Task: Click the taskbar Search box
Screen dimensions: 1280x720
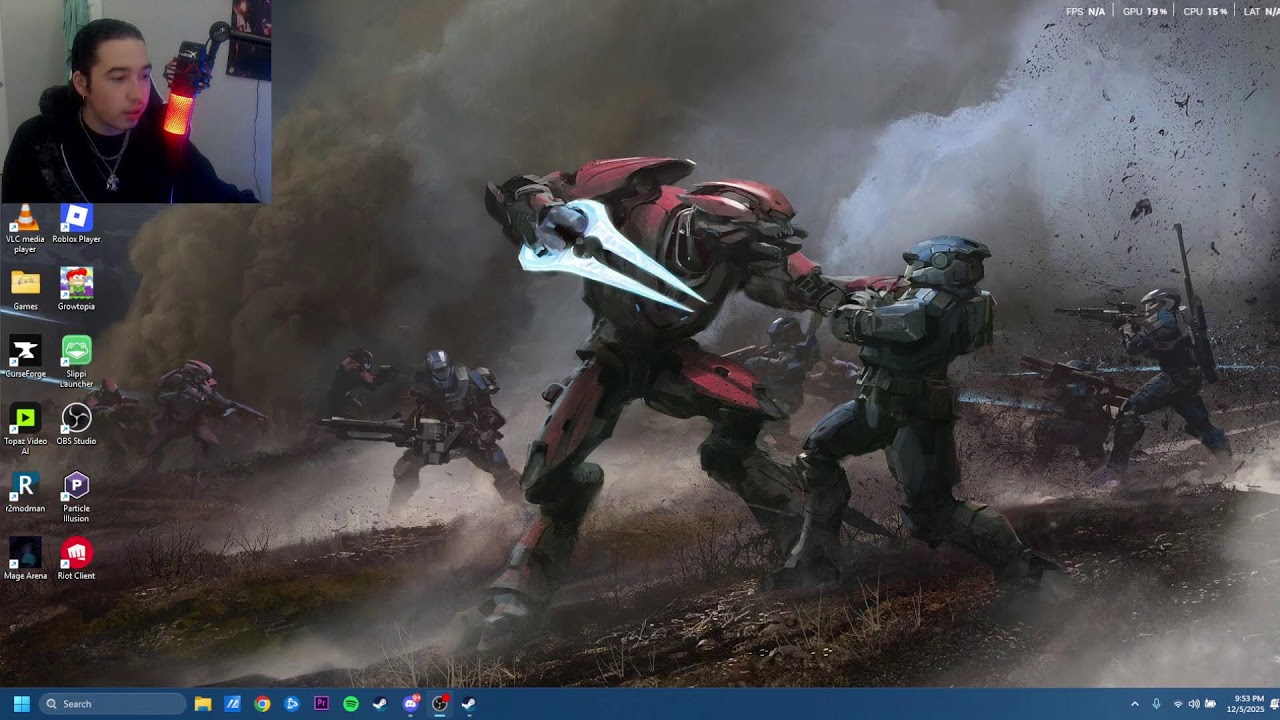Action: (113, 704)
